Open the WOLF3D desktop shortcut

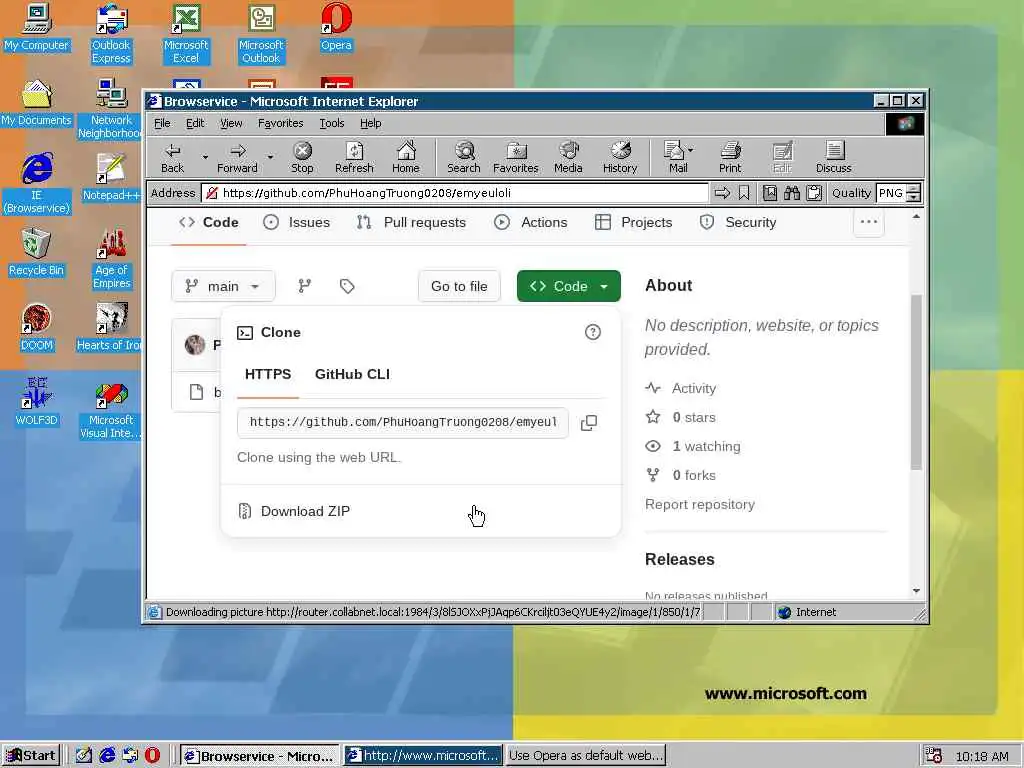coord(36,402)
